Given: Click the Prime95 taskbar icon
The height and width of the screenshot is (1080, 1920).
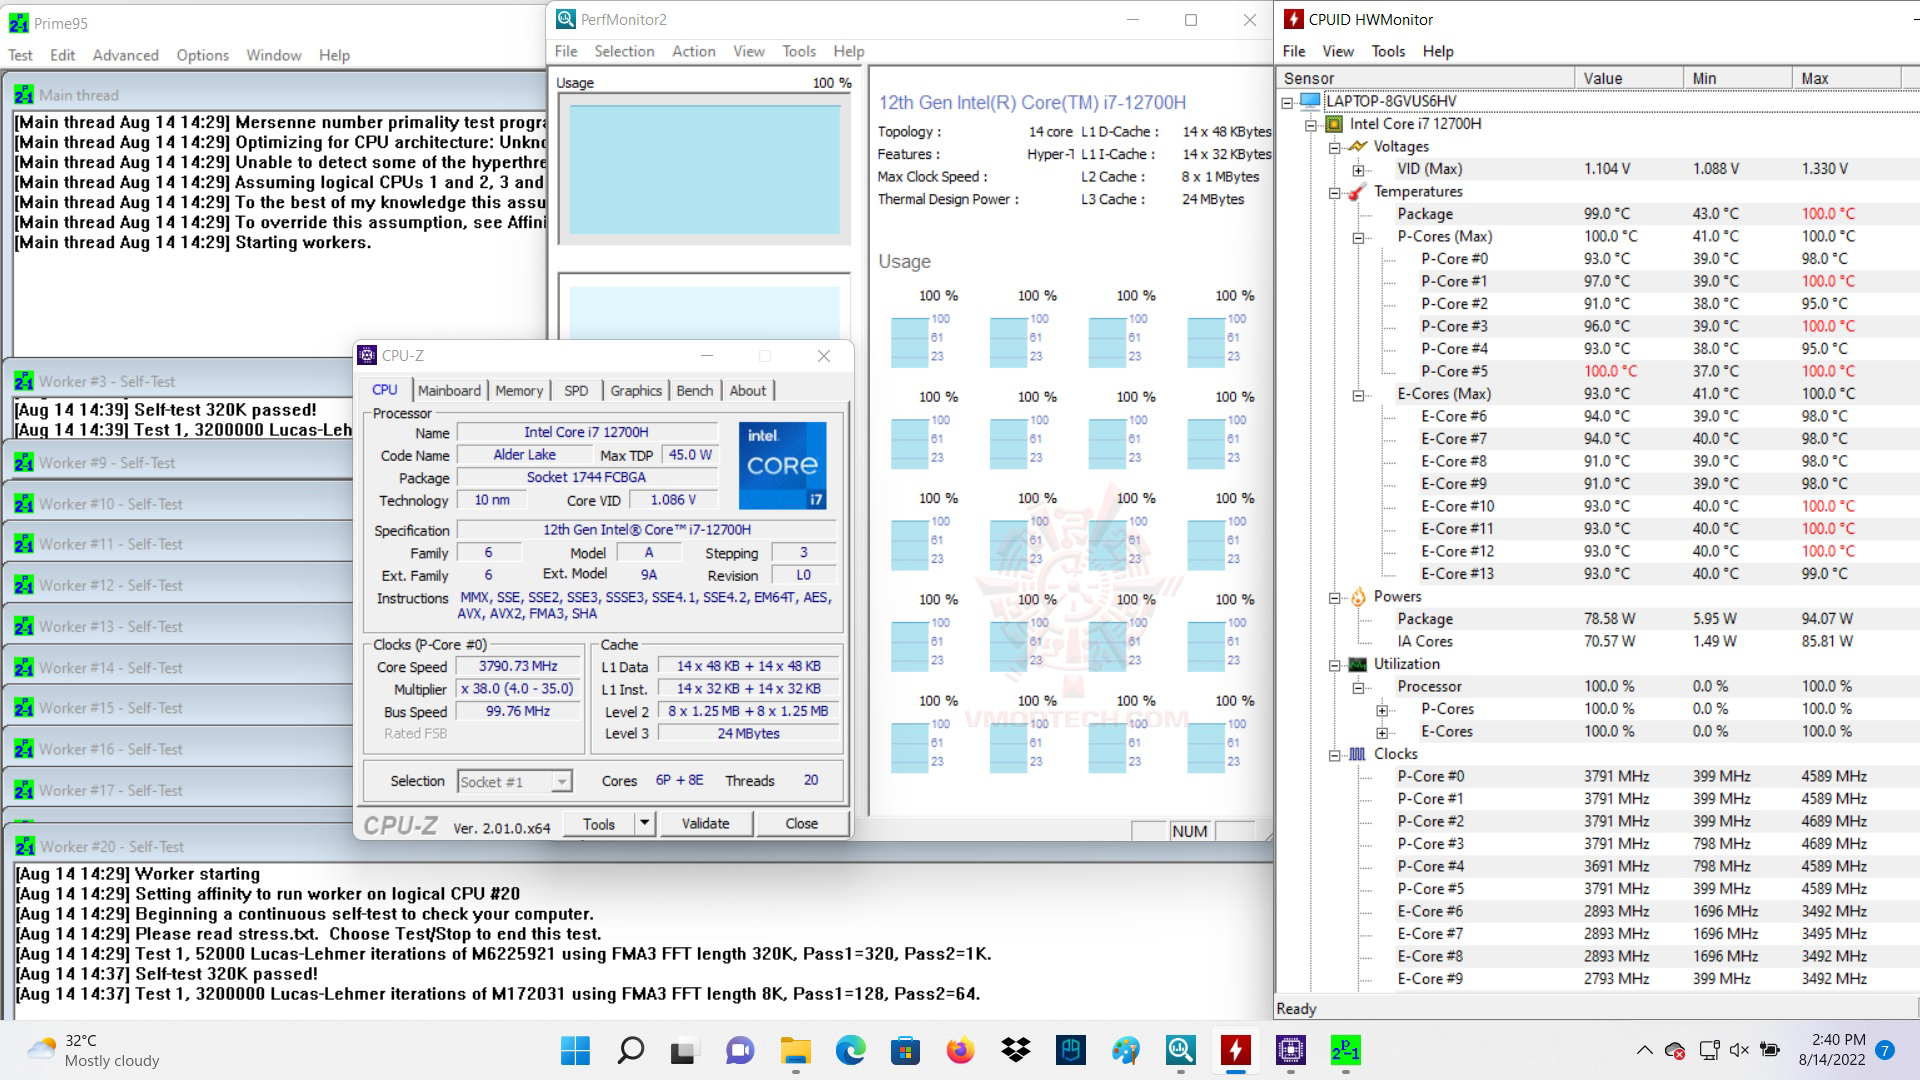Looking at the screenshot, I should point(1345,1050).
